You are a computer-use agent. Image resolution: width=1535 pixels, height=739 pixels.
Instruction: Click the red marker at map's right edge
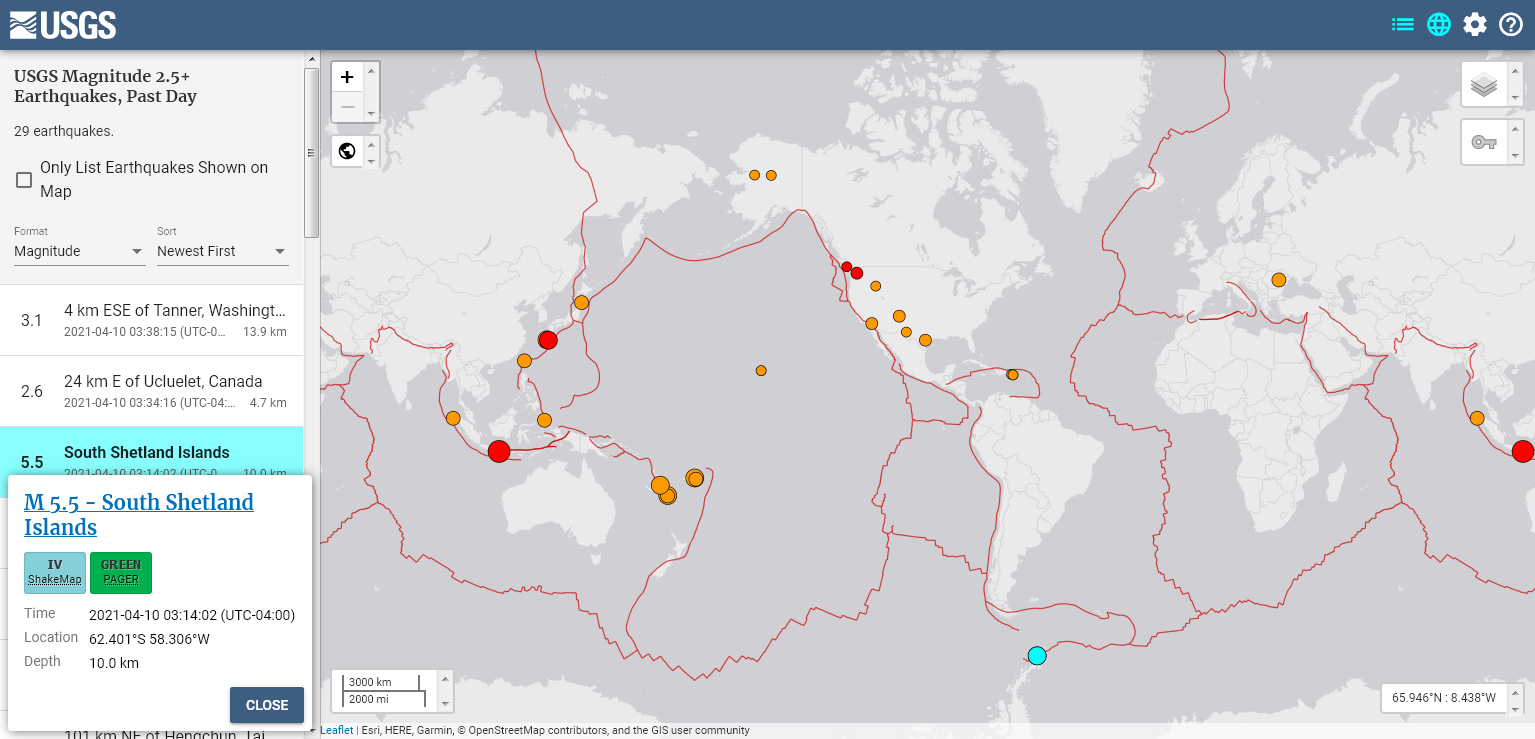[1523, 451]
